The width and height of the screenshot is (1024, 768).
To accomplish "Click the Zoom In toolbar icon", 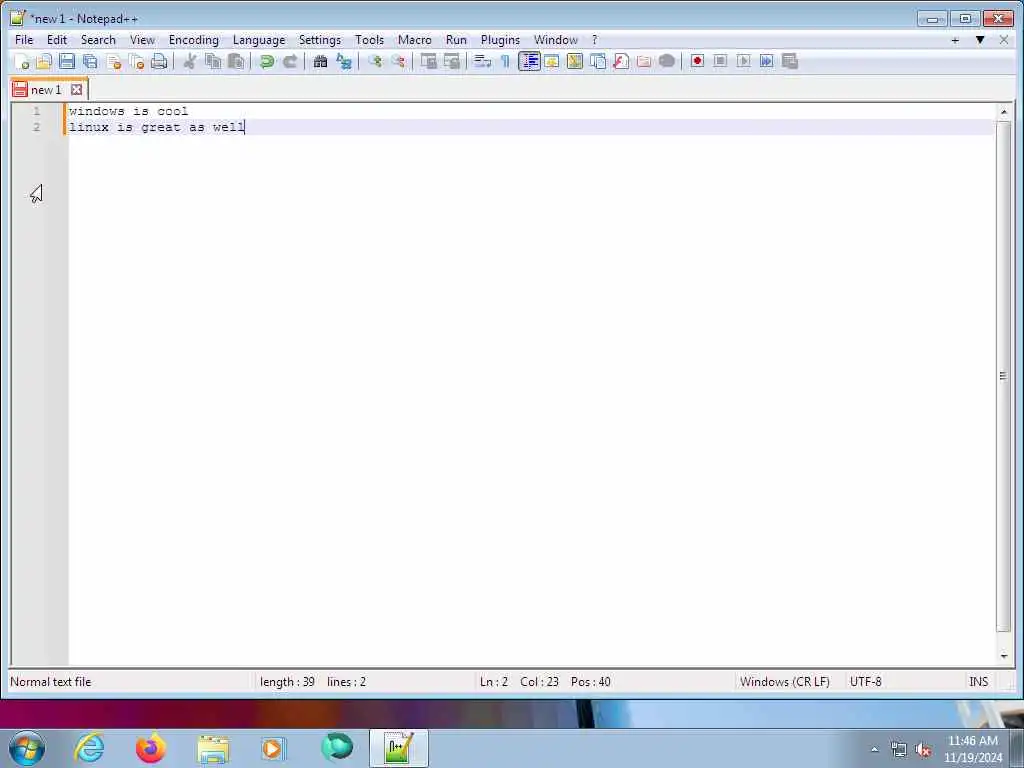I will (x=375, y=62).
